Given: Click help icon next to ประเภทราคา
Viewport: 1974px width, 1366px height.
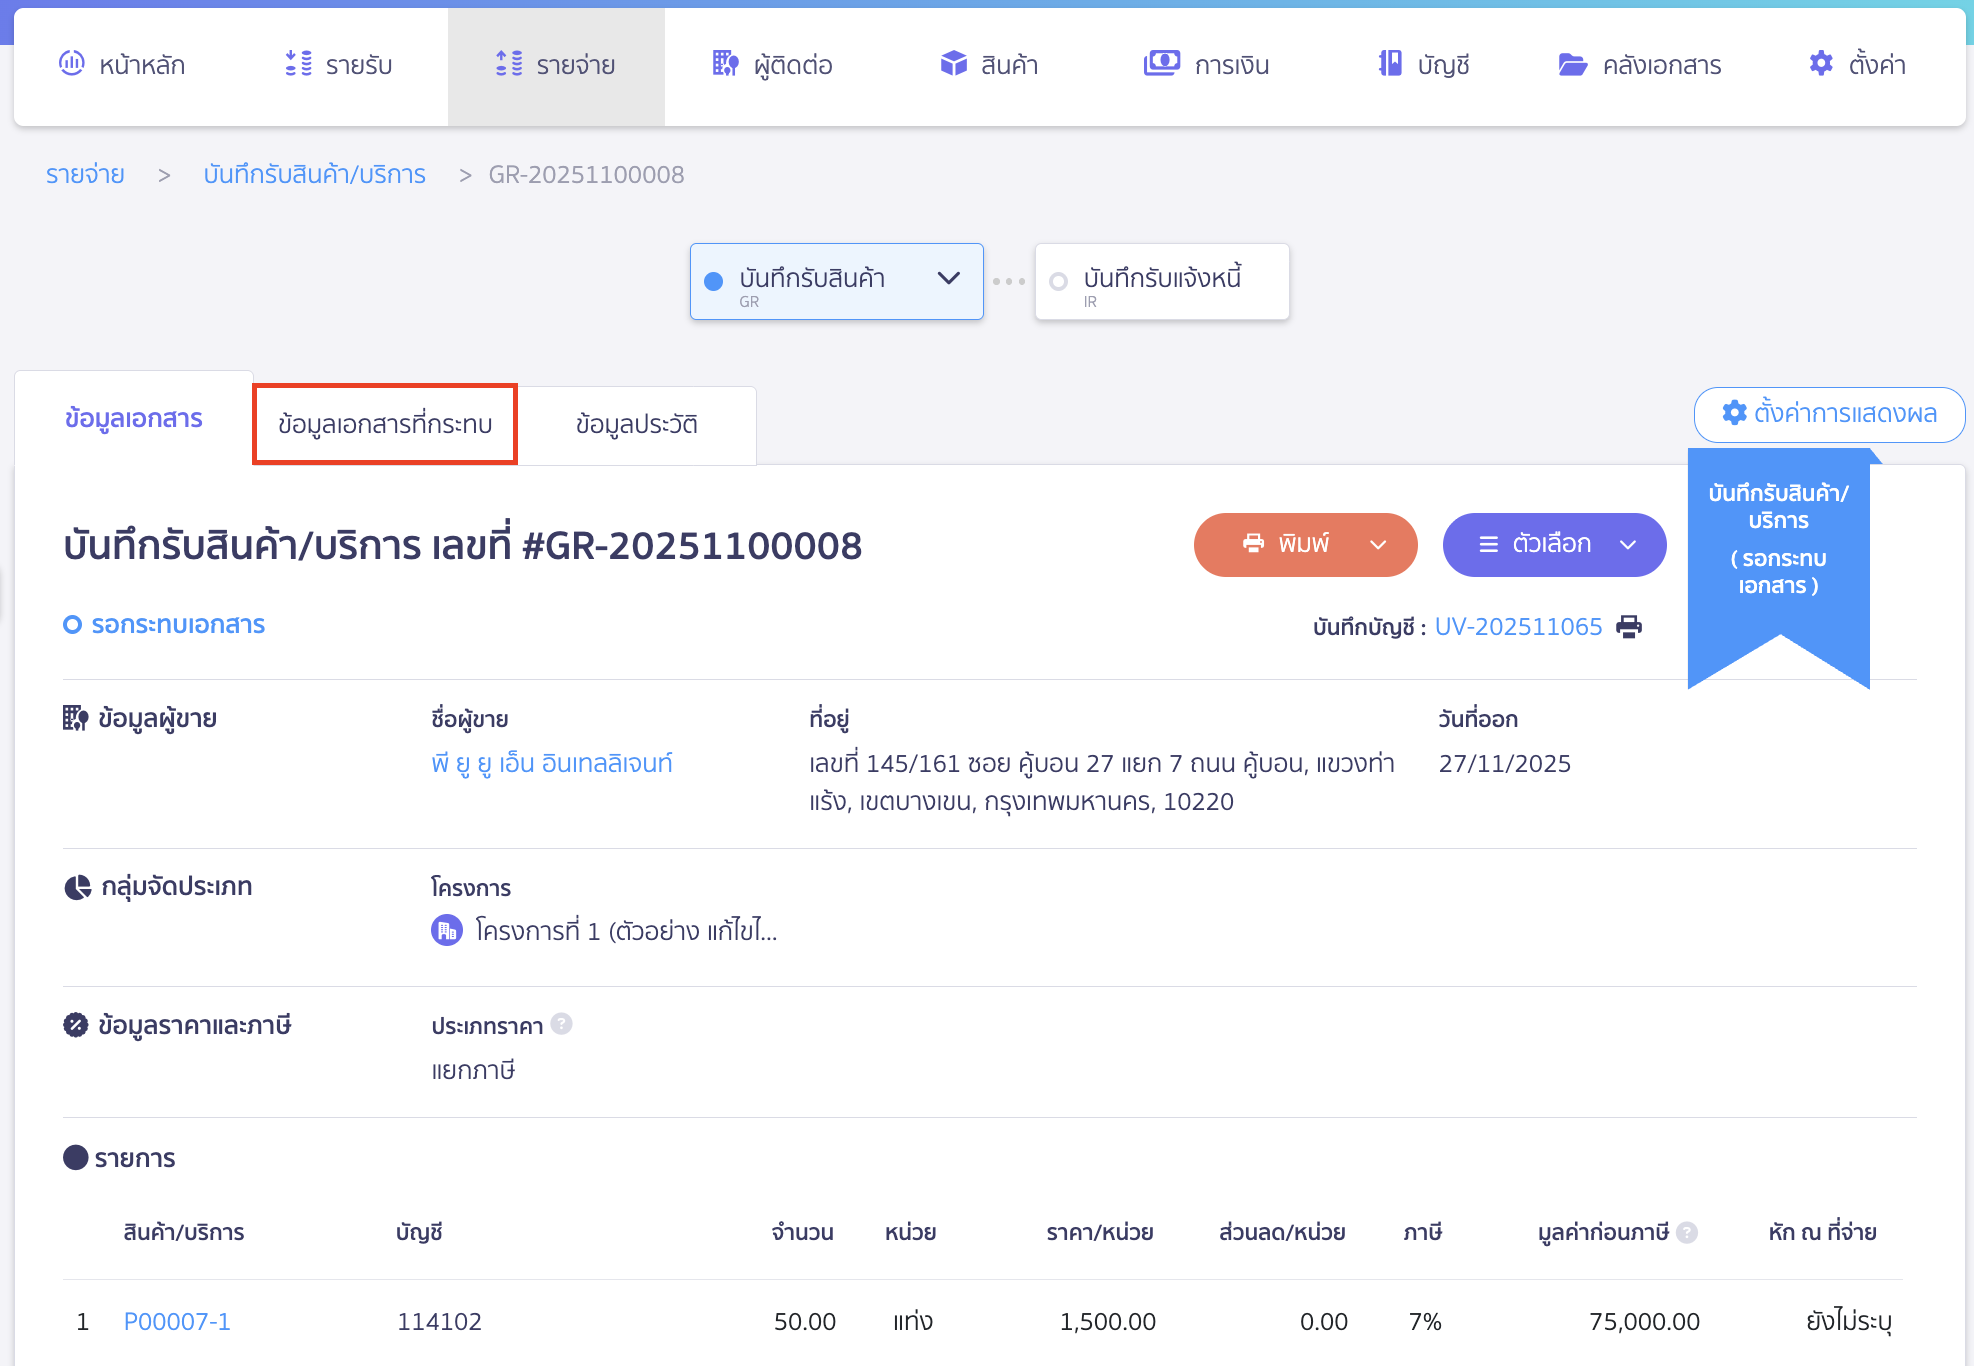Looking at the screenshot, I should [x=562, y=1024].
